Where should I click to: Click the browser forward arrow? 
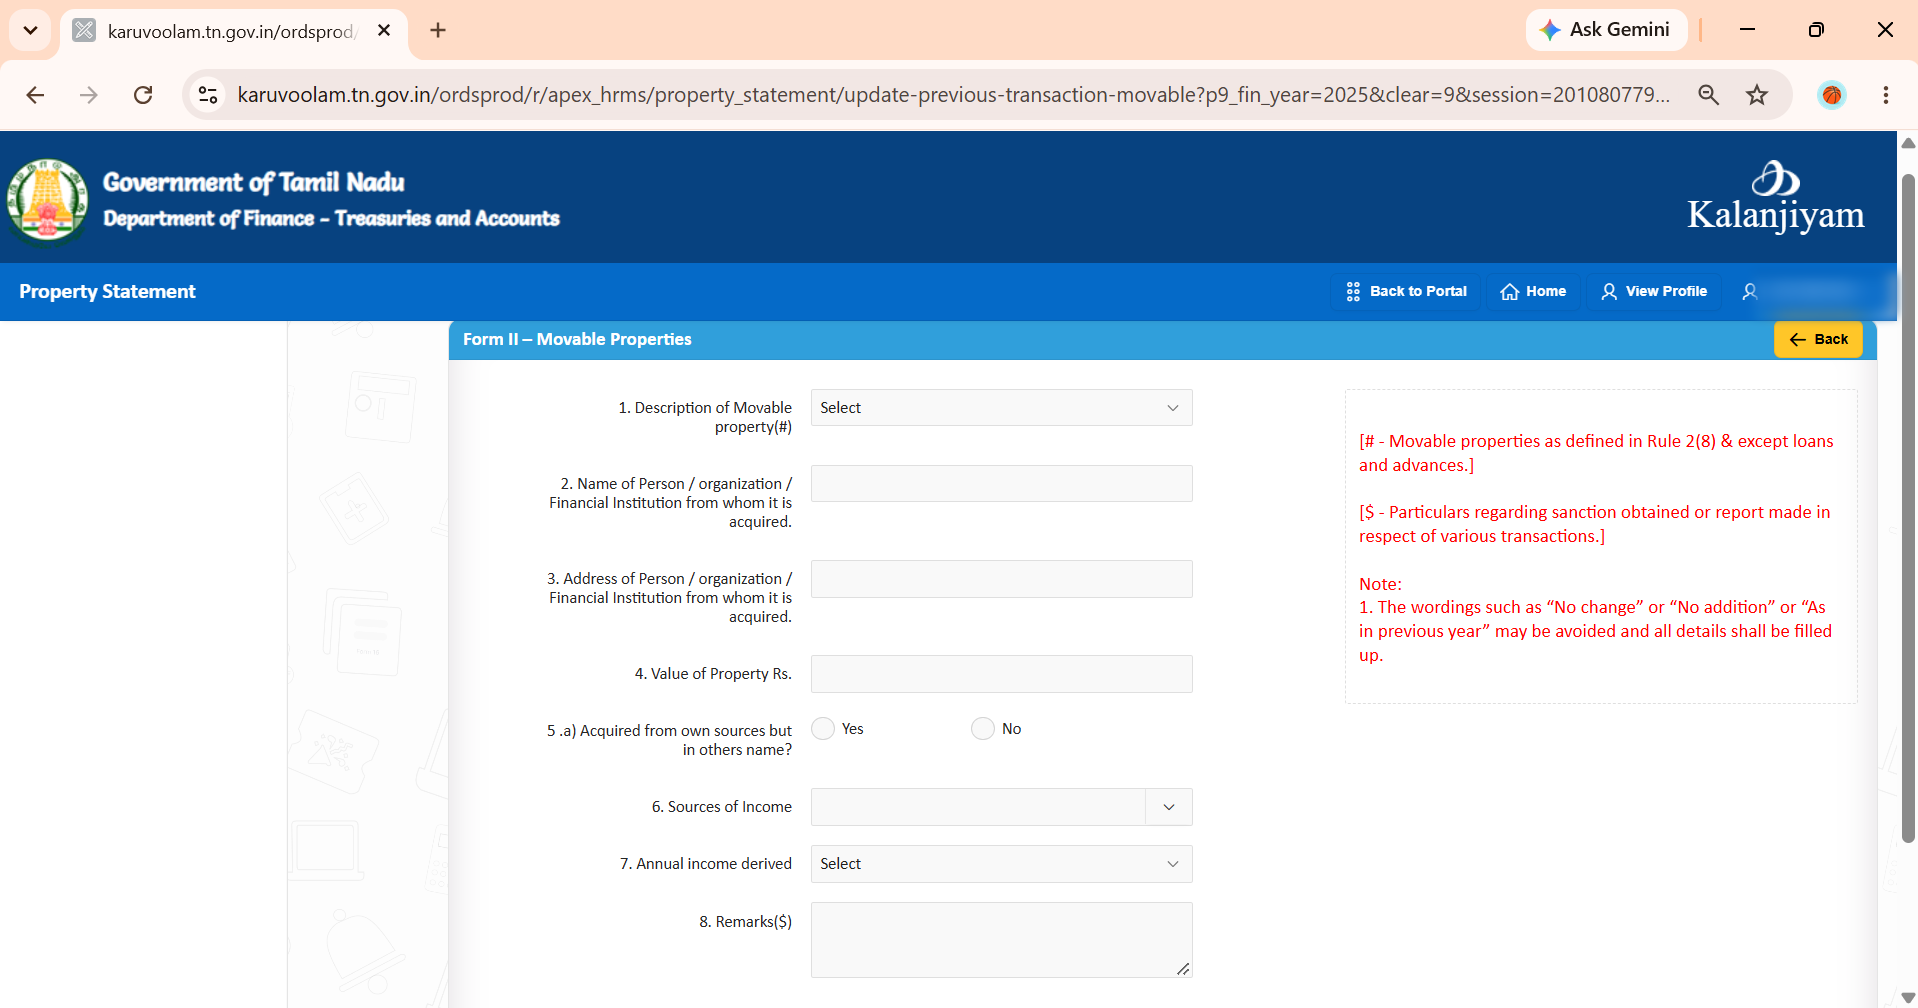(89, 95)
